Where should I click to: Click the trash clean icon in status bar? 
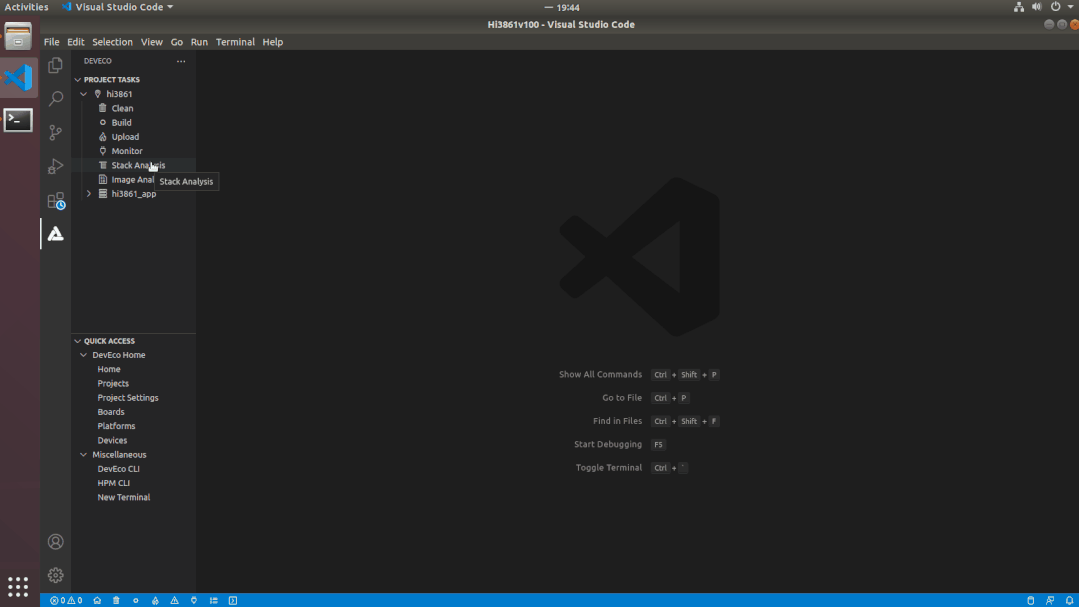116,601
